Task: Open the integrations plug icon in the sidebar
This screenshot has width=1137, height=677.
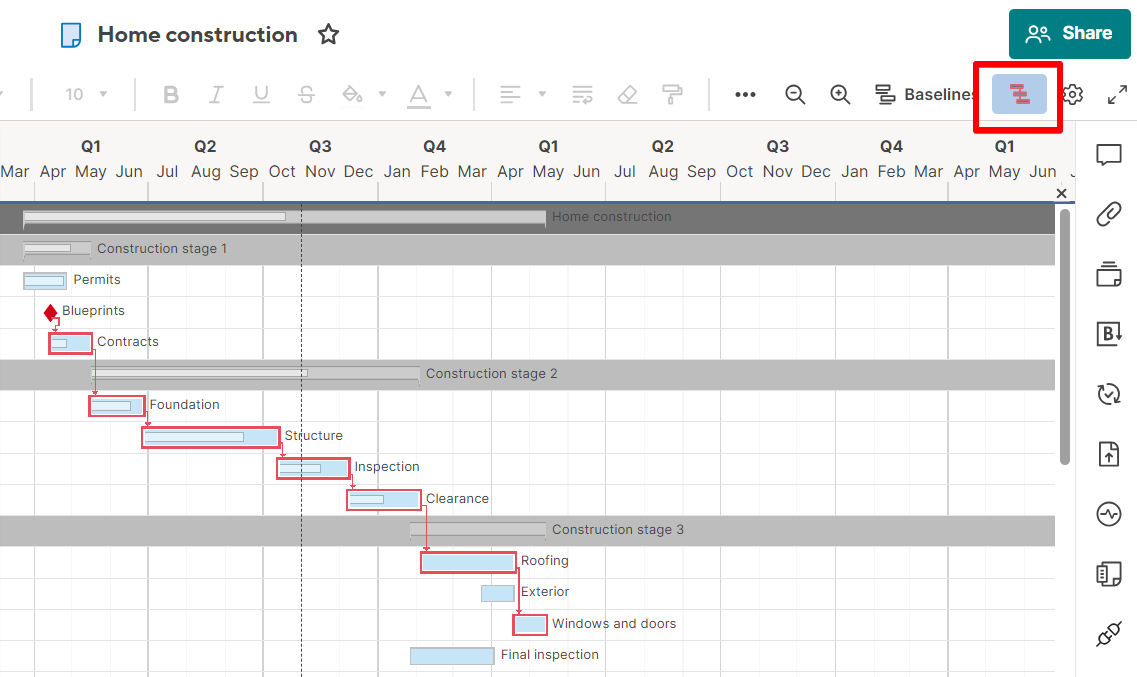Action: pyautogui.click(x=1108, y=634)
